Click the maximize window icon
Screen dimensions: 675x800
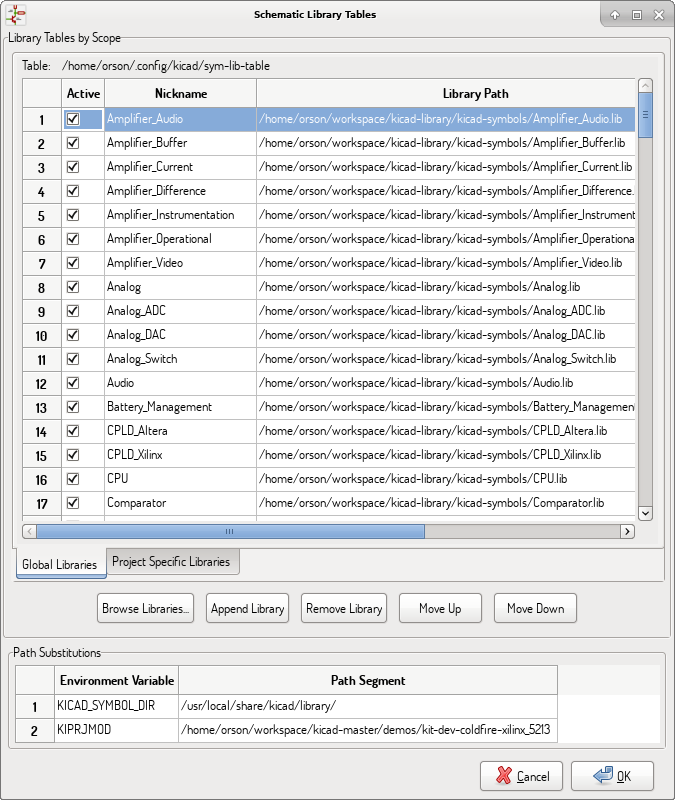pyautogui.click(x=636, y=15)
